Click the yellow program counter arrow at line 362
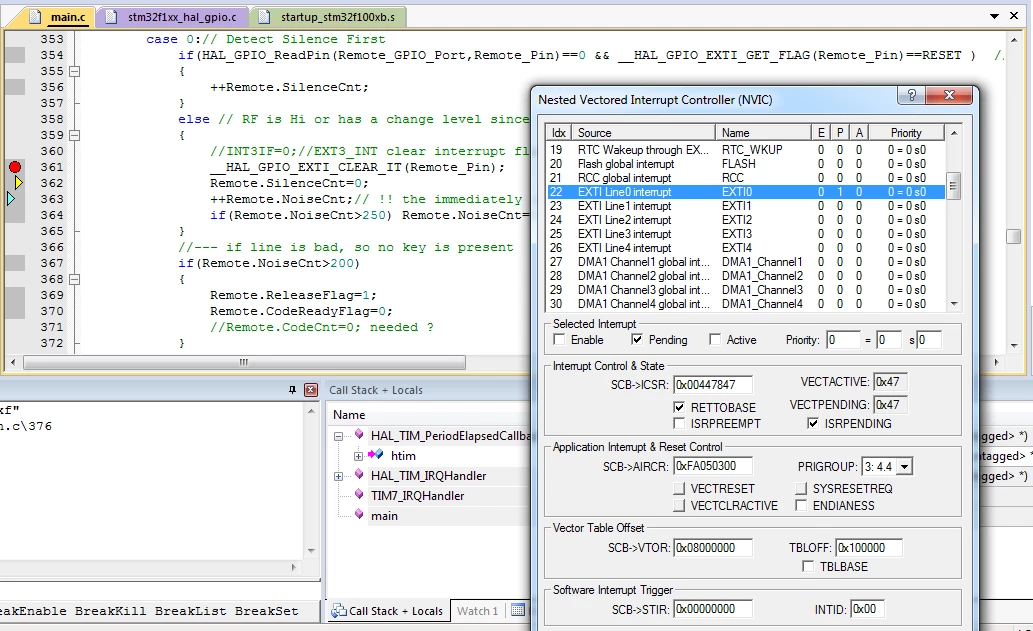 [x=18, y=182]
